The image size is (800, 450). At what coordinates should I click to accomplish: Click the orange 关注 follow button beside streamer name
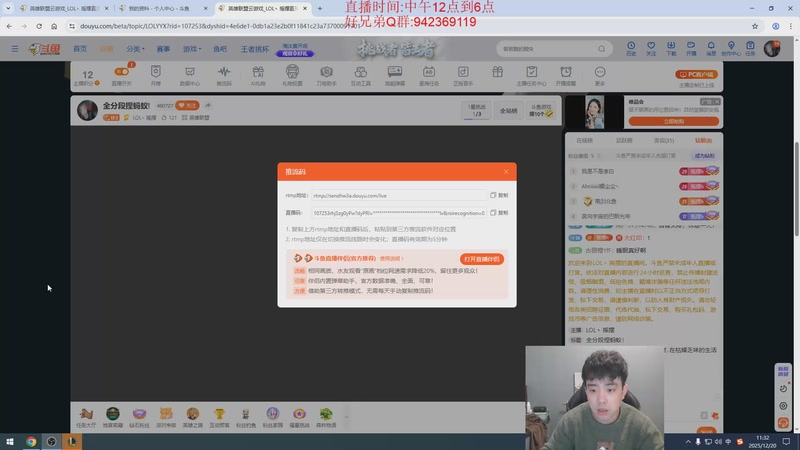[x=187, y=106]
